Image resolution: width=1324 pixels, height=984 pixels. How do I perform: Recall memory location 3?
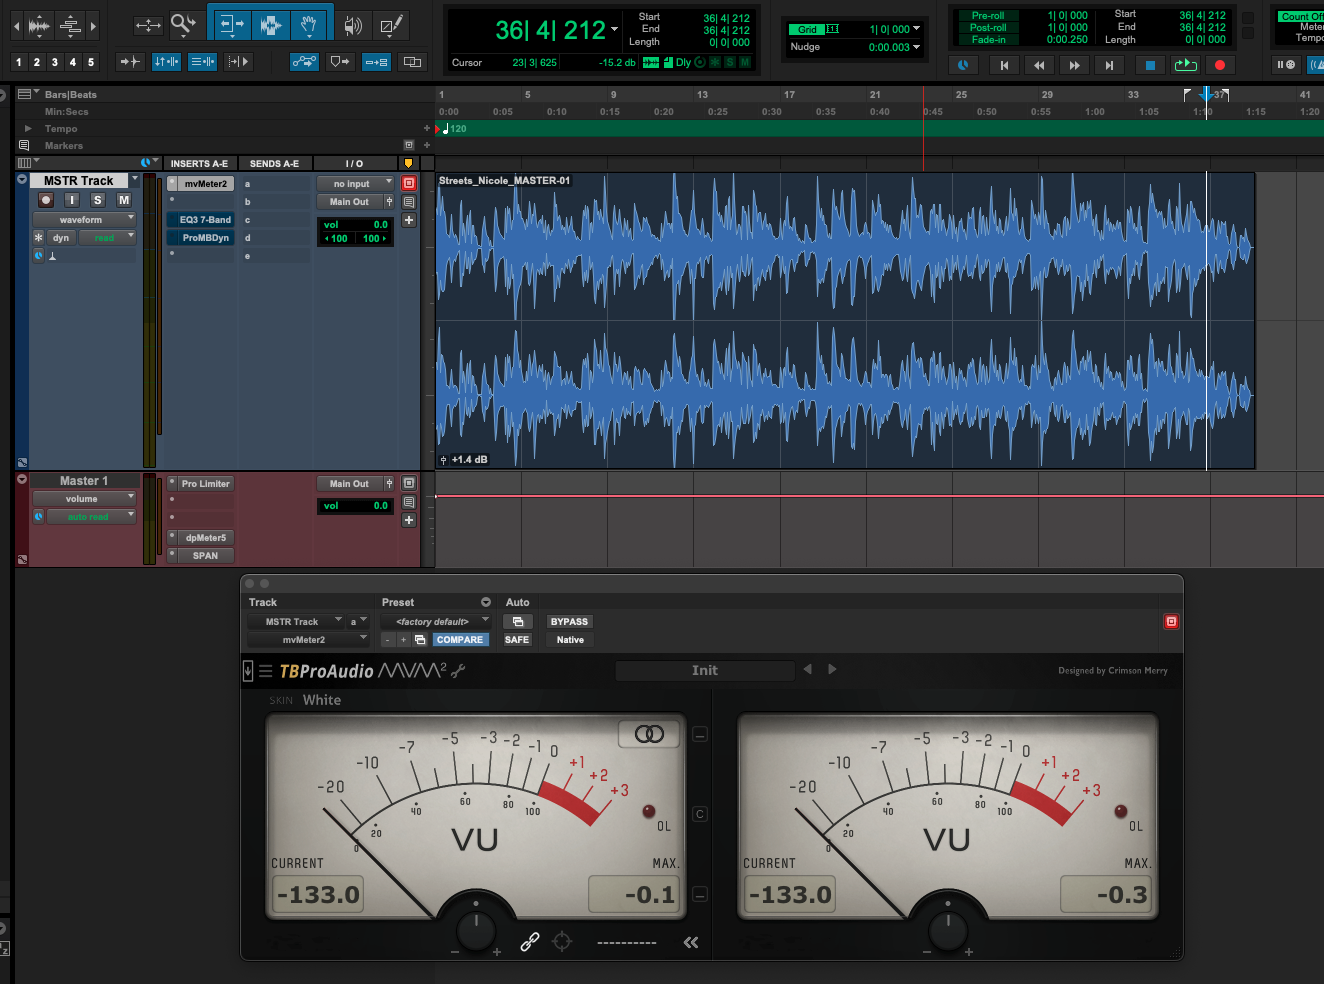(54, 61)
